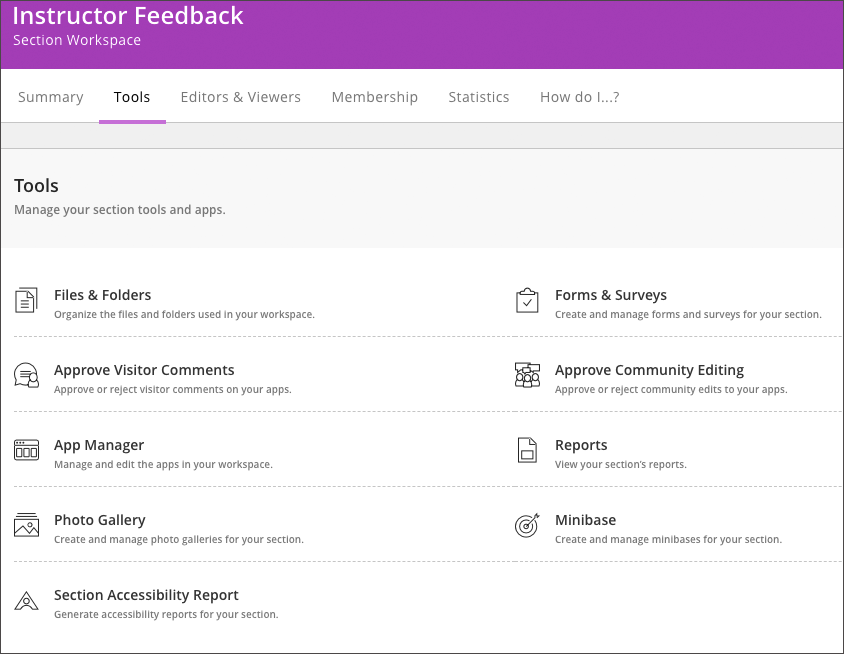Click the Minibase target icon
Screen dimensions: 844x654
pos(527,525)
